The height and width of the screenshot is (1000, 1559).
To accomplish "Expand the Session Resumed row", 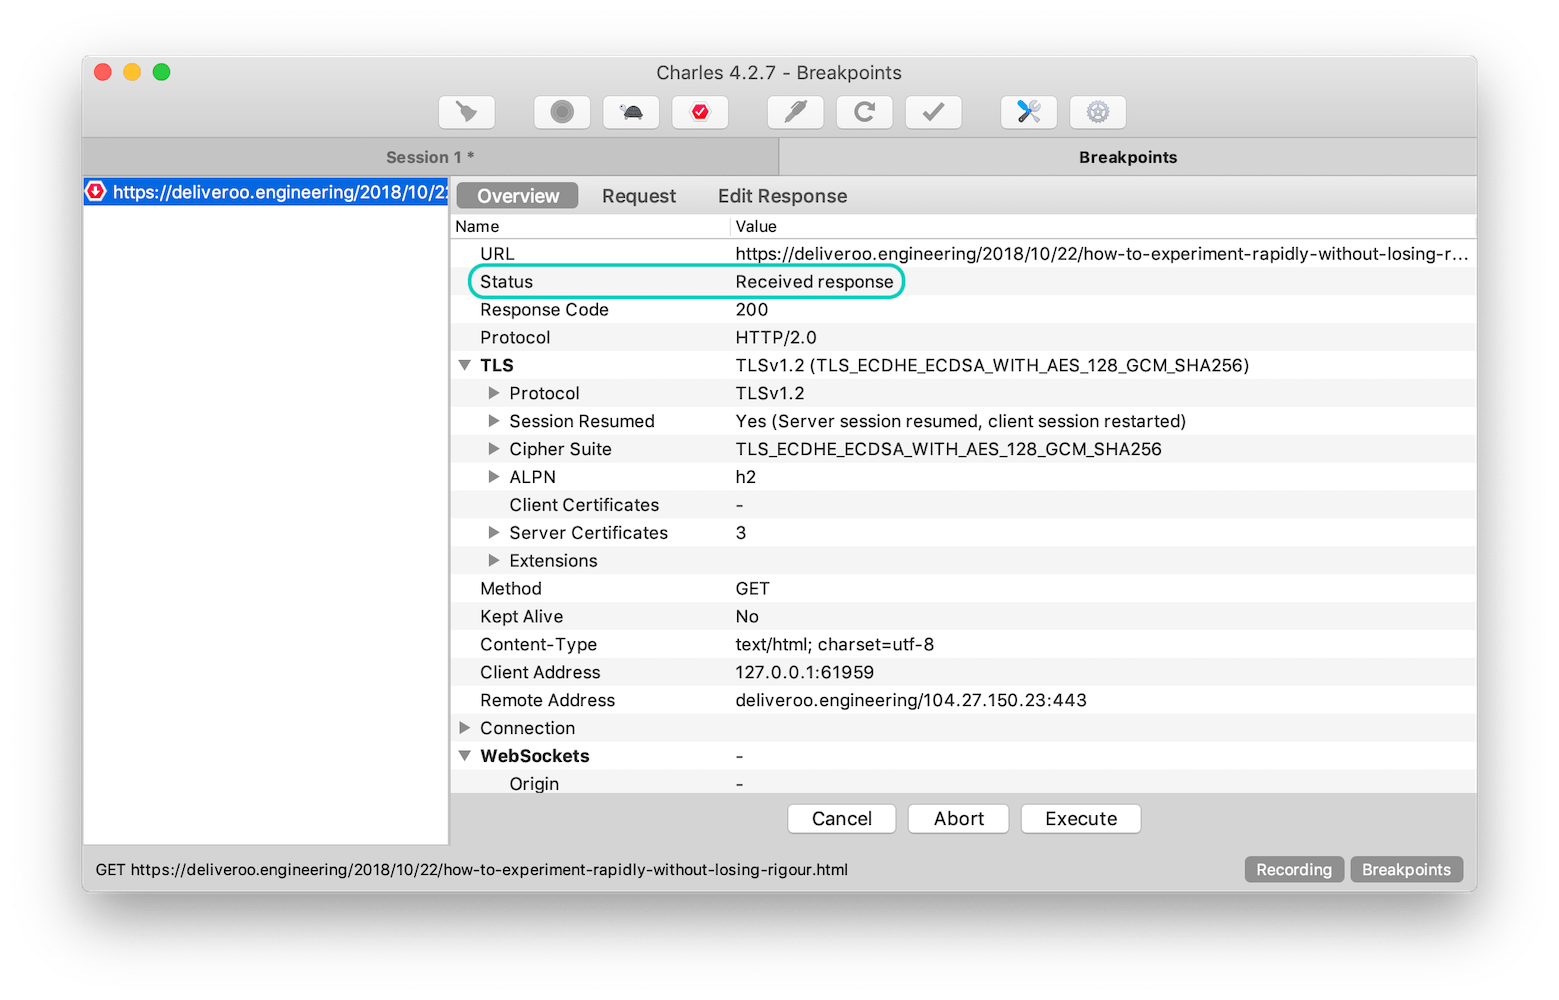I will pyautogui.click(x=493, y=421).
